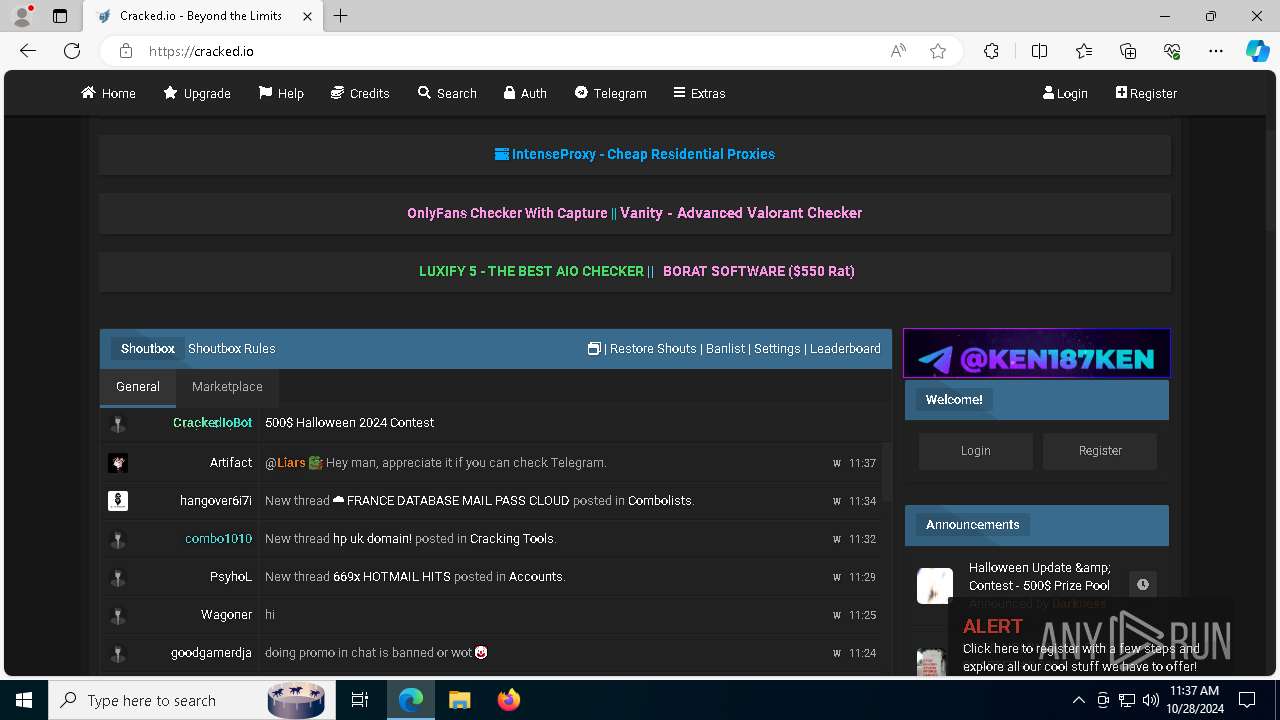The image size is (1280, 720).
Task: Open hangover6i7i's avatar image
Action: tap(118, 500)
